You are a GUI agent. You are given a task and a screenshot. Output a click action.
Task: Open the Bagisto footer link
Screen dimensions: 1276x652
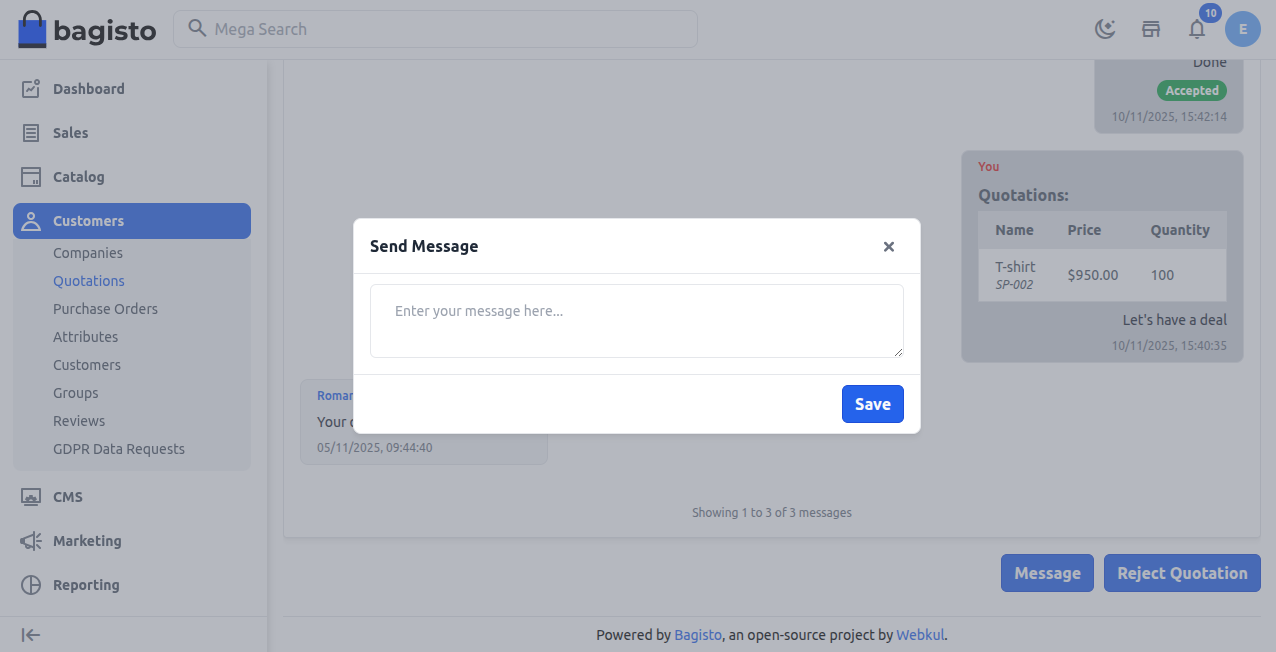tap(698, 634)
